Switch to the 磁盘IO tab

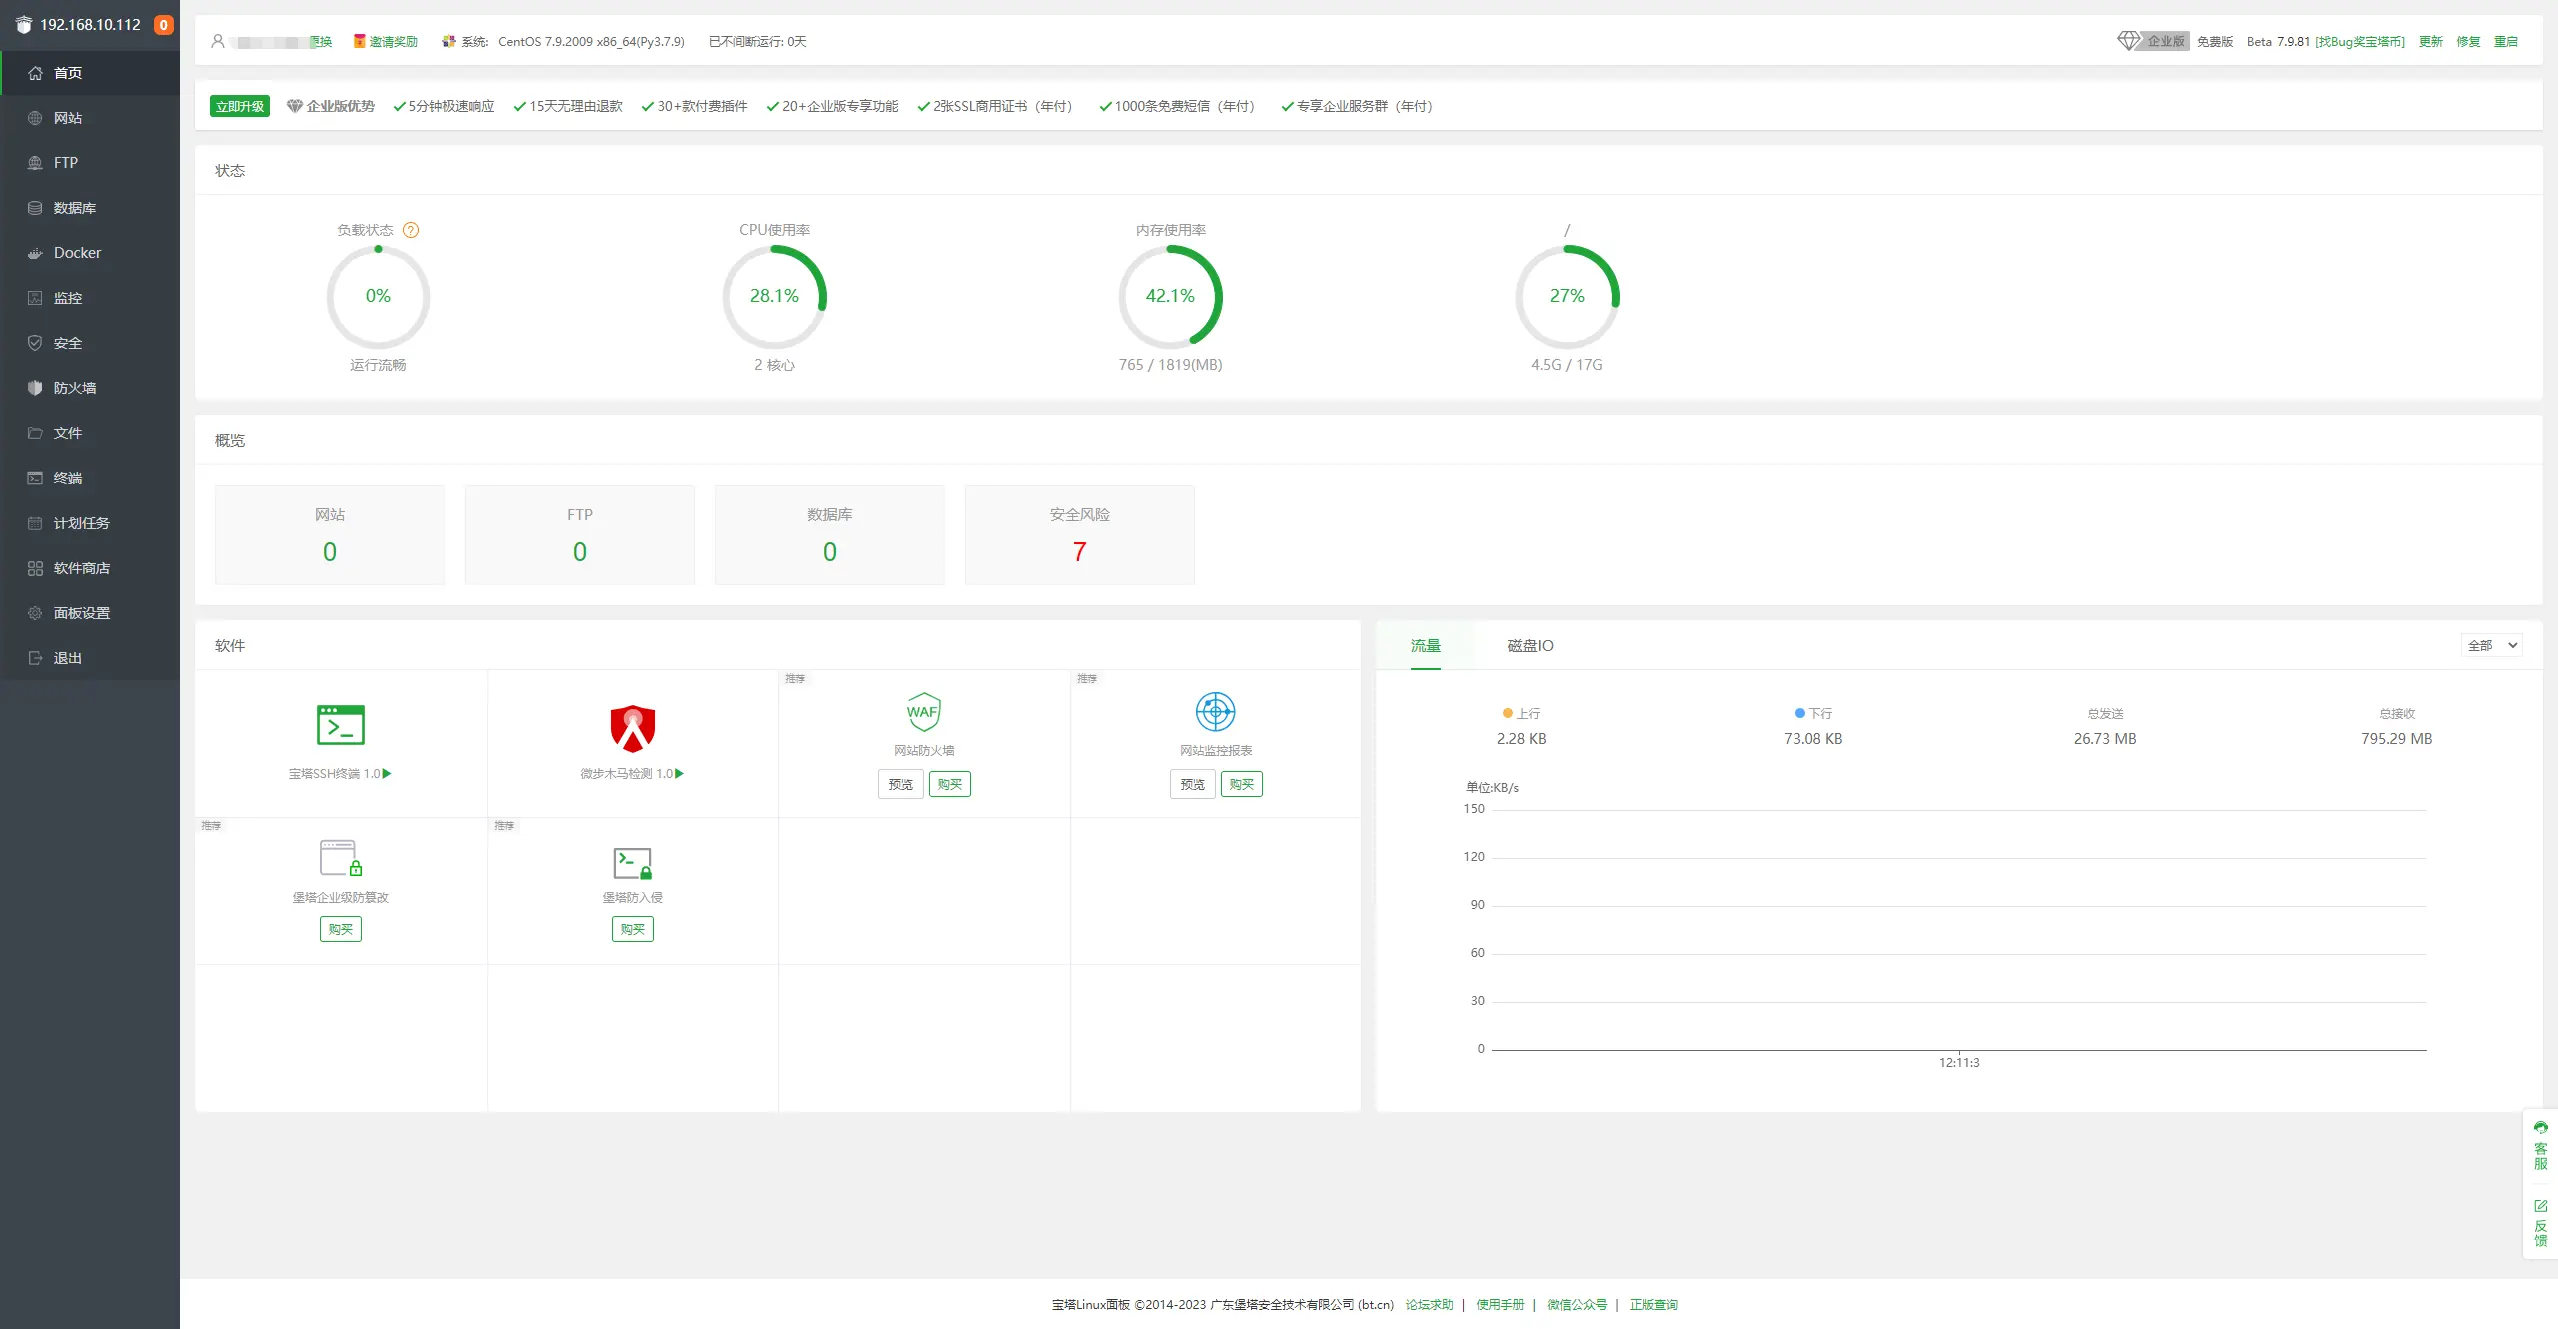point(1530,646)
